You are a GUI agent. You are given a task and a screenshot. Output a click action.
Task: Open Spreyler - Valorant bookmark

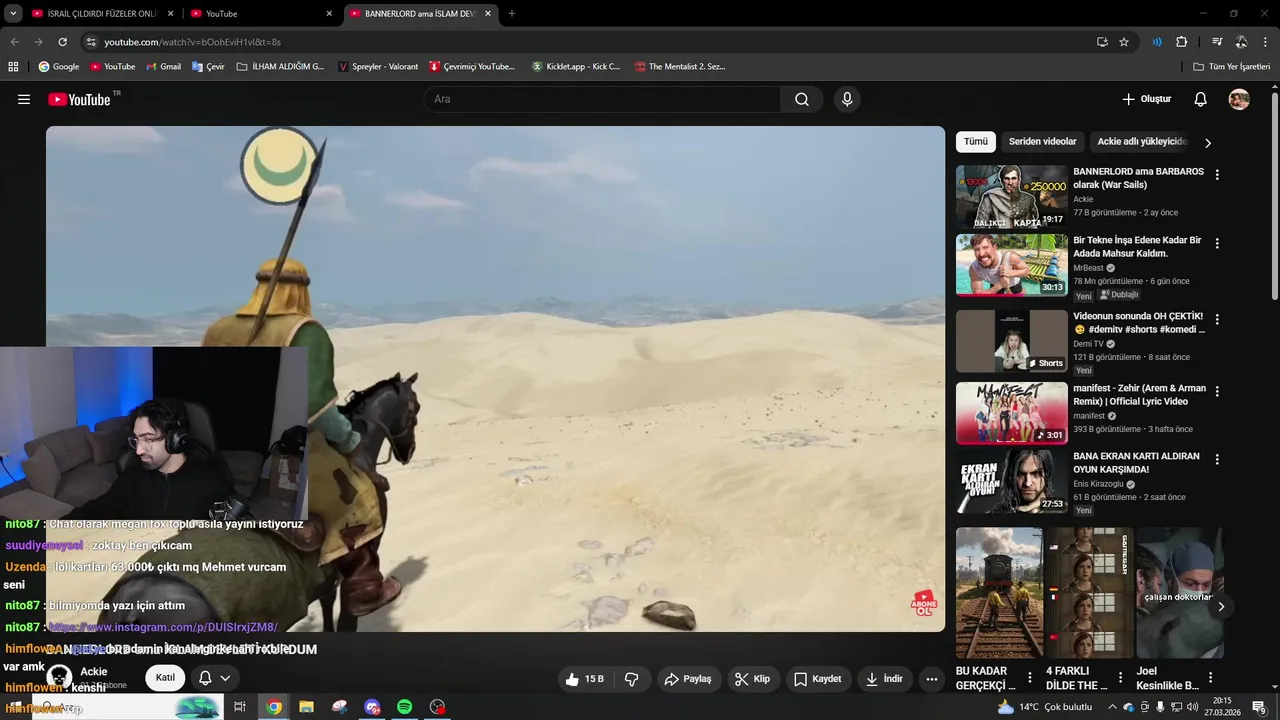pyautogui.click(x=378, y=67)
